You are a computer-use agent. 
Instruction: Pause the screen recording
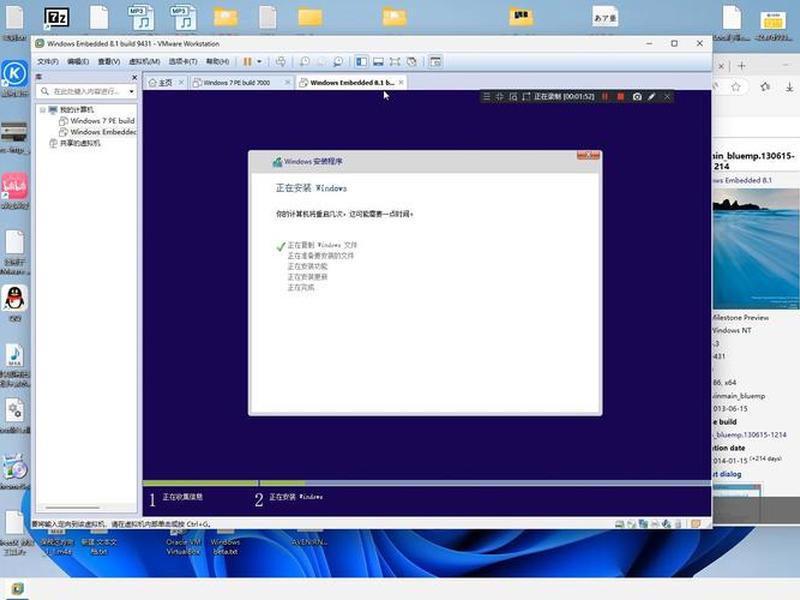click(605, 96)
